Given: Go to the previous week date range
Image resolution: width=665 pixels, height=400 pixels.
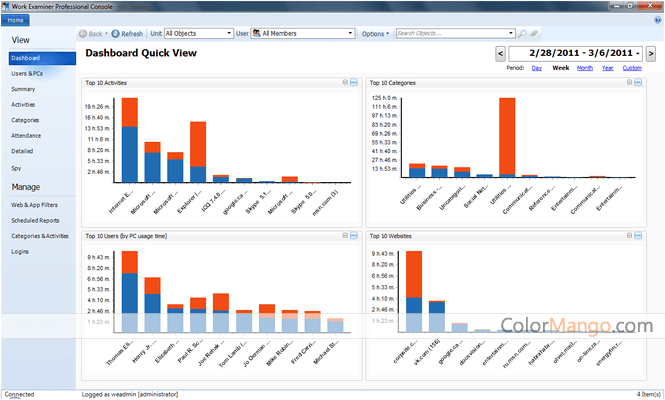Looking at the screenshot, I should tap(500, 52).
